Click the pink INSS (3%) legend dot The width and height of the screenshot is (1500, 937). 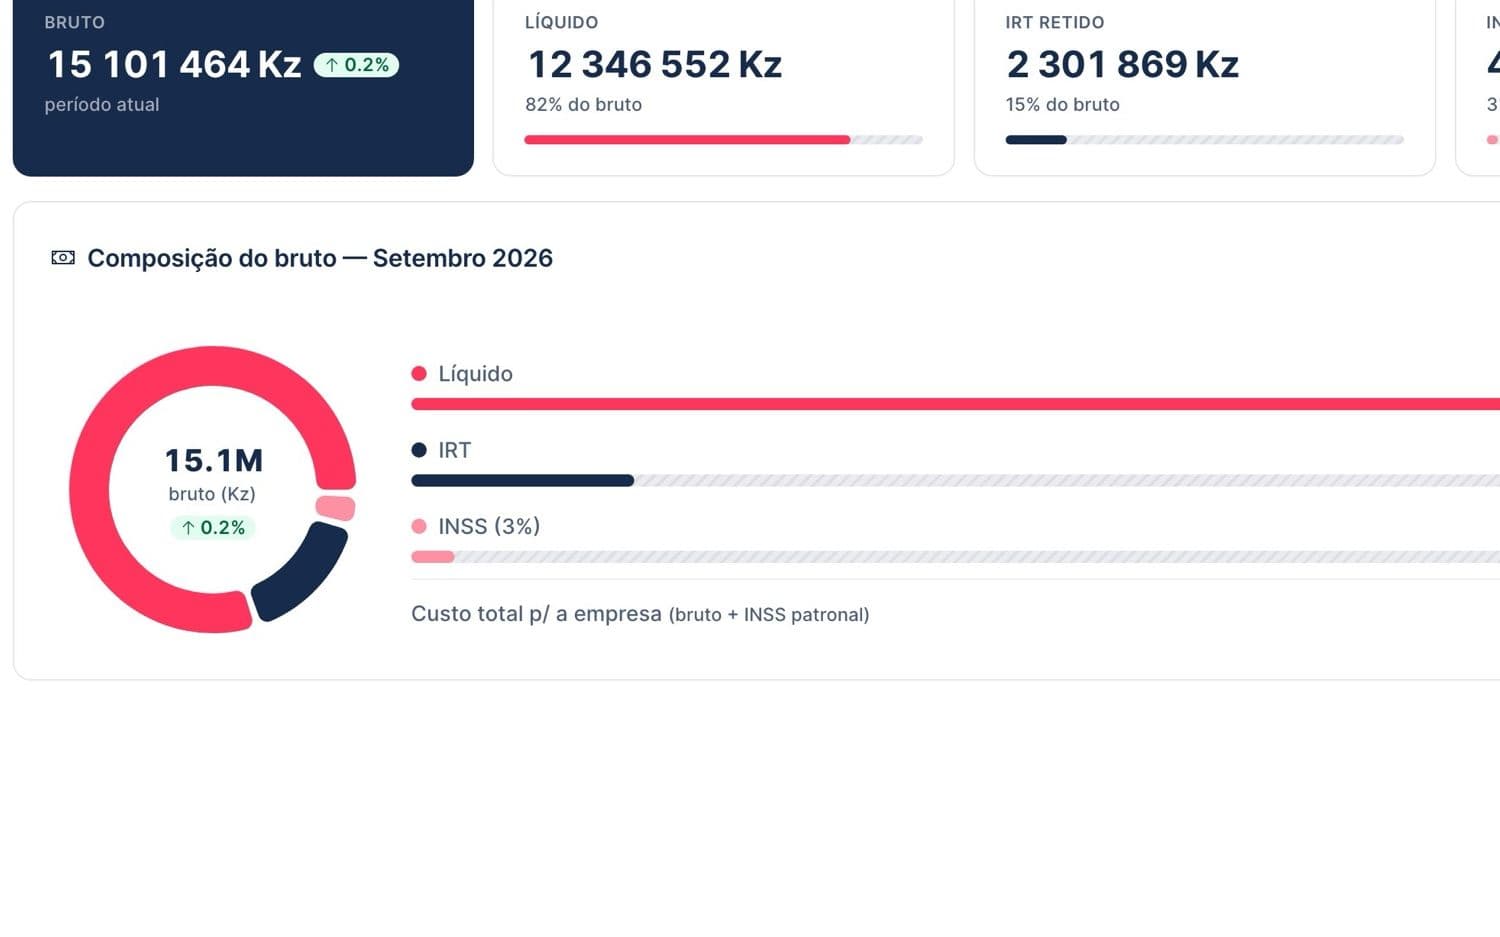tap(419, 526)
